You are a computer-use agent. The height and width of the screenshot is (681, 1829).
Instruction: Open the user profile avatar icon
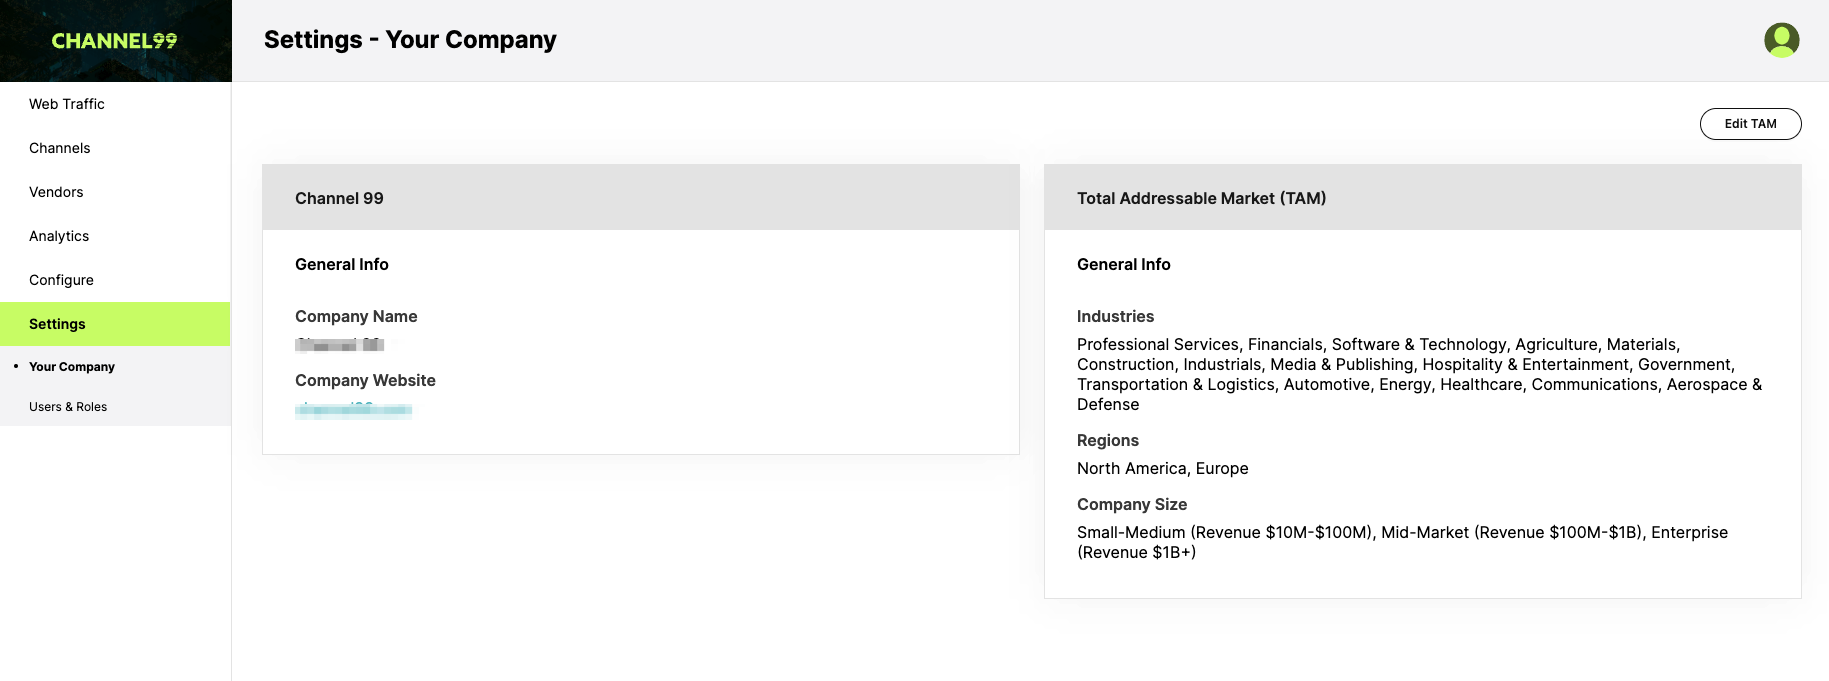tap(1781, 40)
